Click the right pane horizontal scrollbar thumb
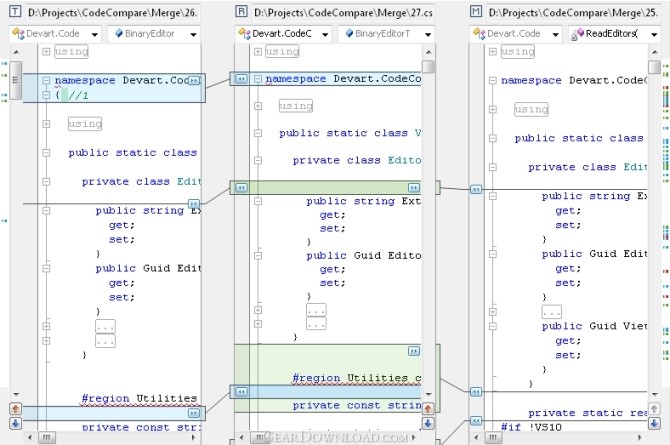 pyautogui.click(x=493, y=437)
